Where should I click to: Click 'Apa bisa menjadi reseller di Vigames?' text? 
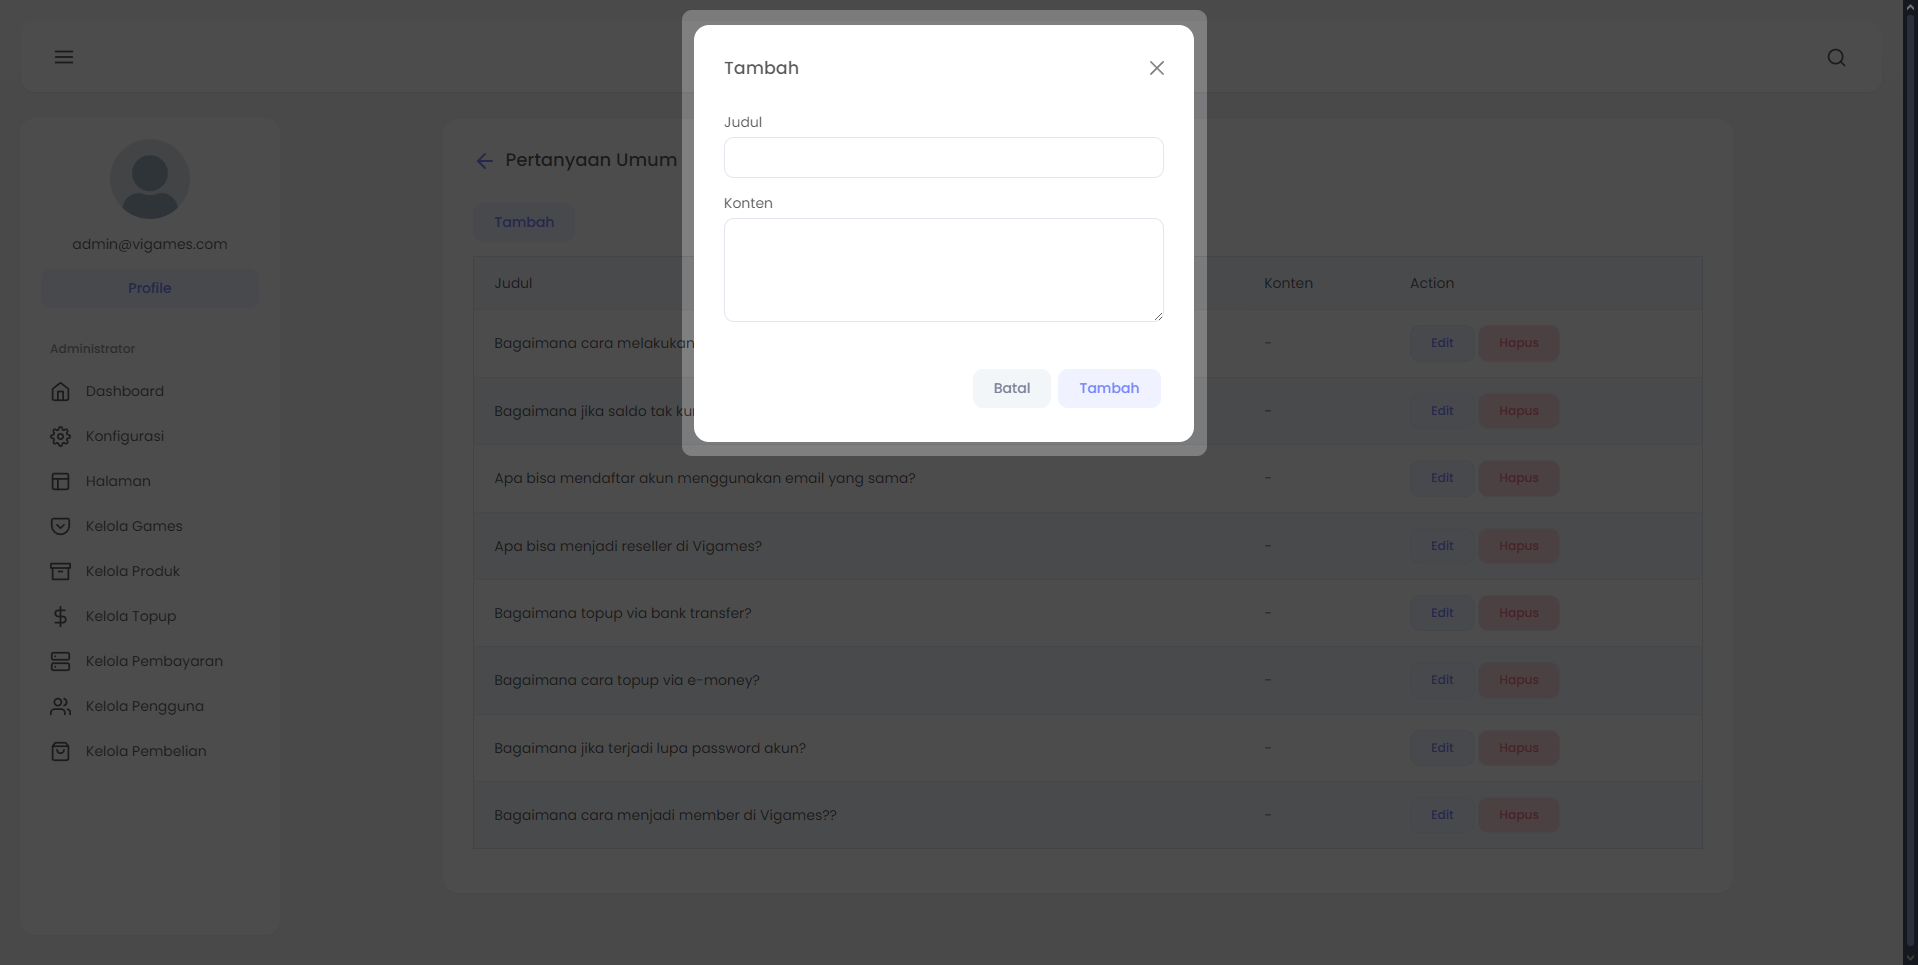628,546
